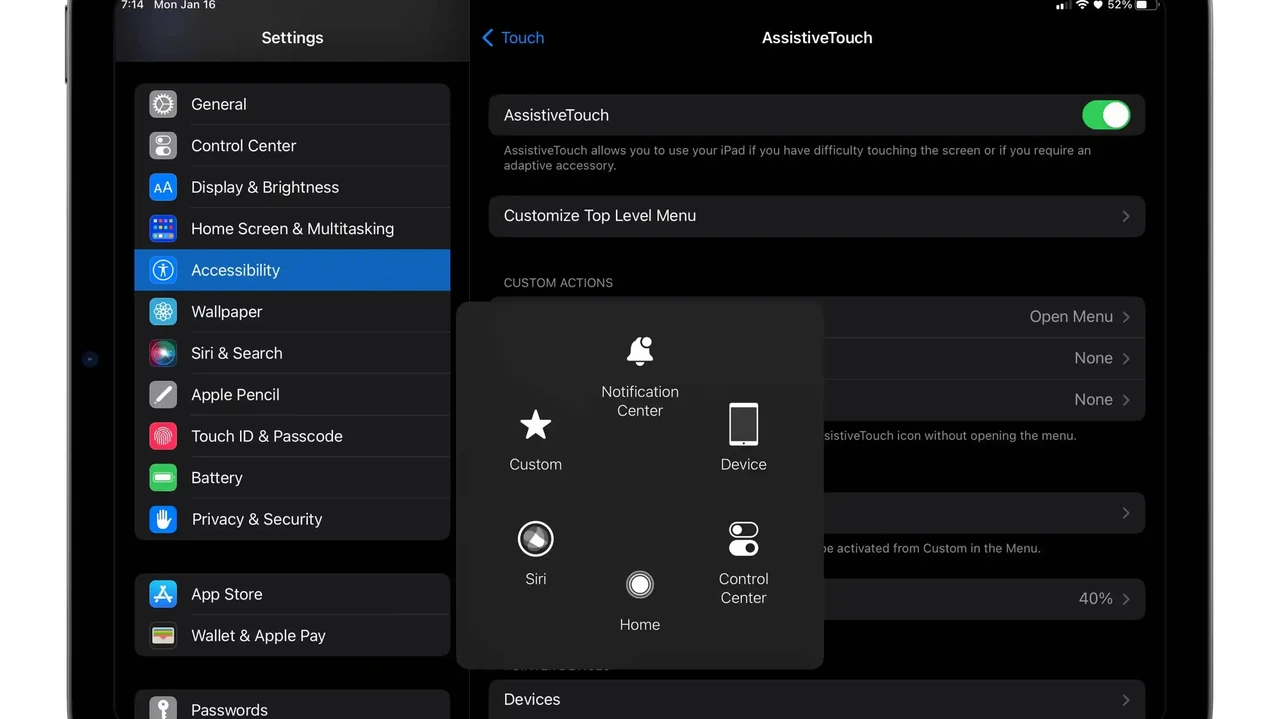The height and width of the screenshot is (719, 1280).
Task: Click the Apple Pencil icon
Action: tap(163, 395)
